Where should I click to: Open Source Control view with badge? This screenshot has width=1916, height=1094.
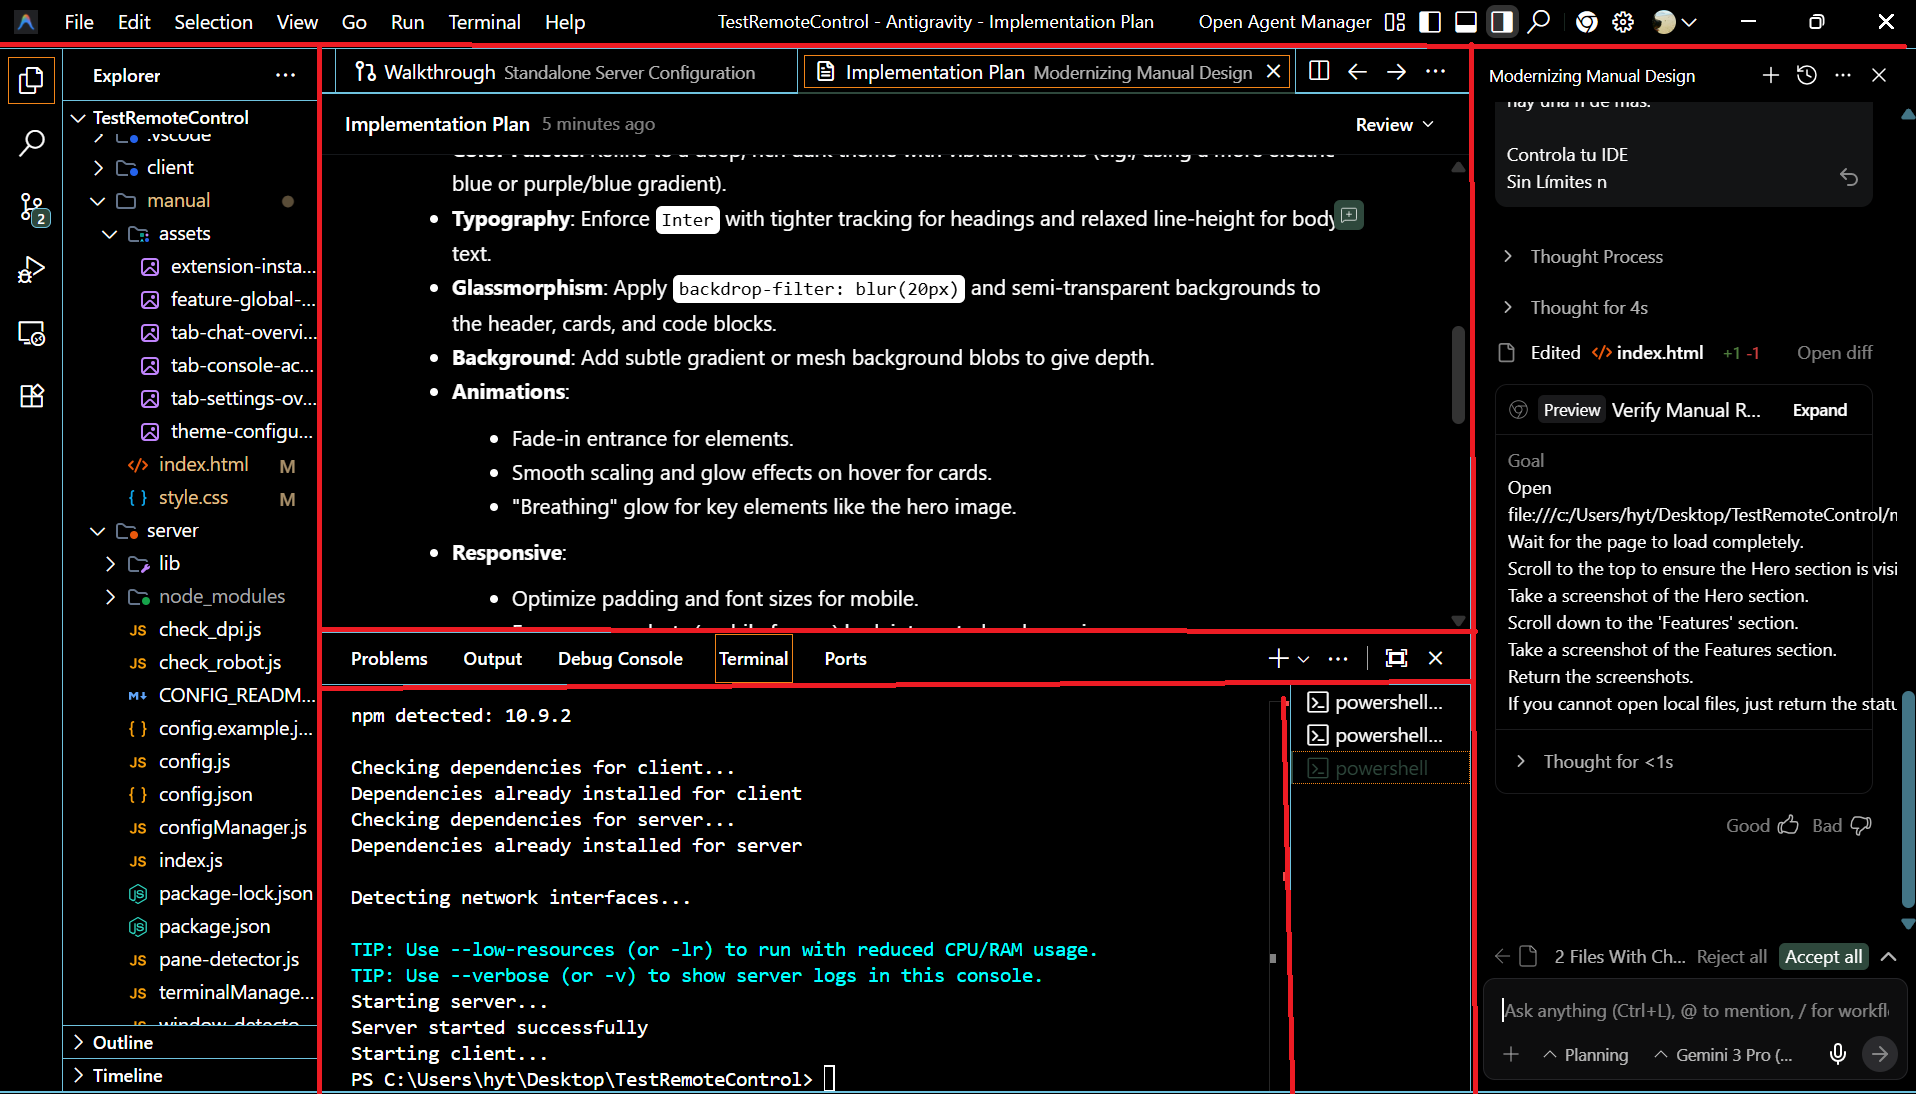point(31,208)
